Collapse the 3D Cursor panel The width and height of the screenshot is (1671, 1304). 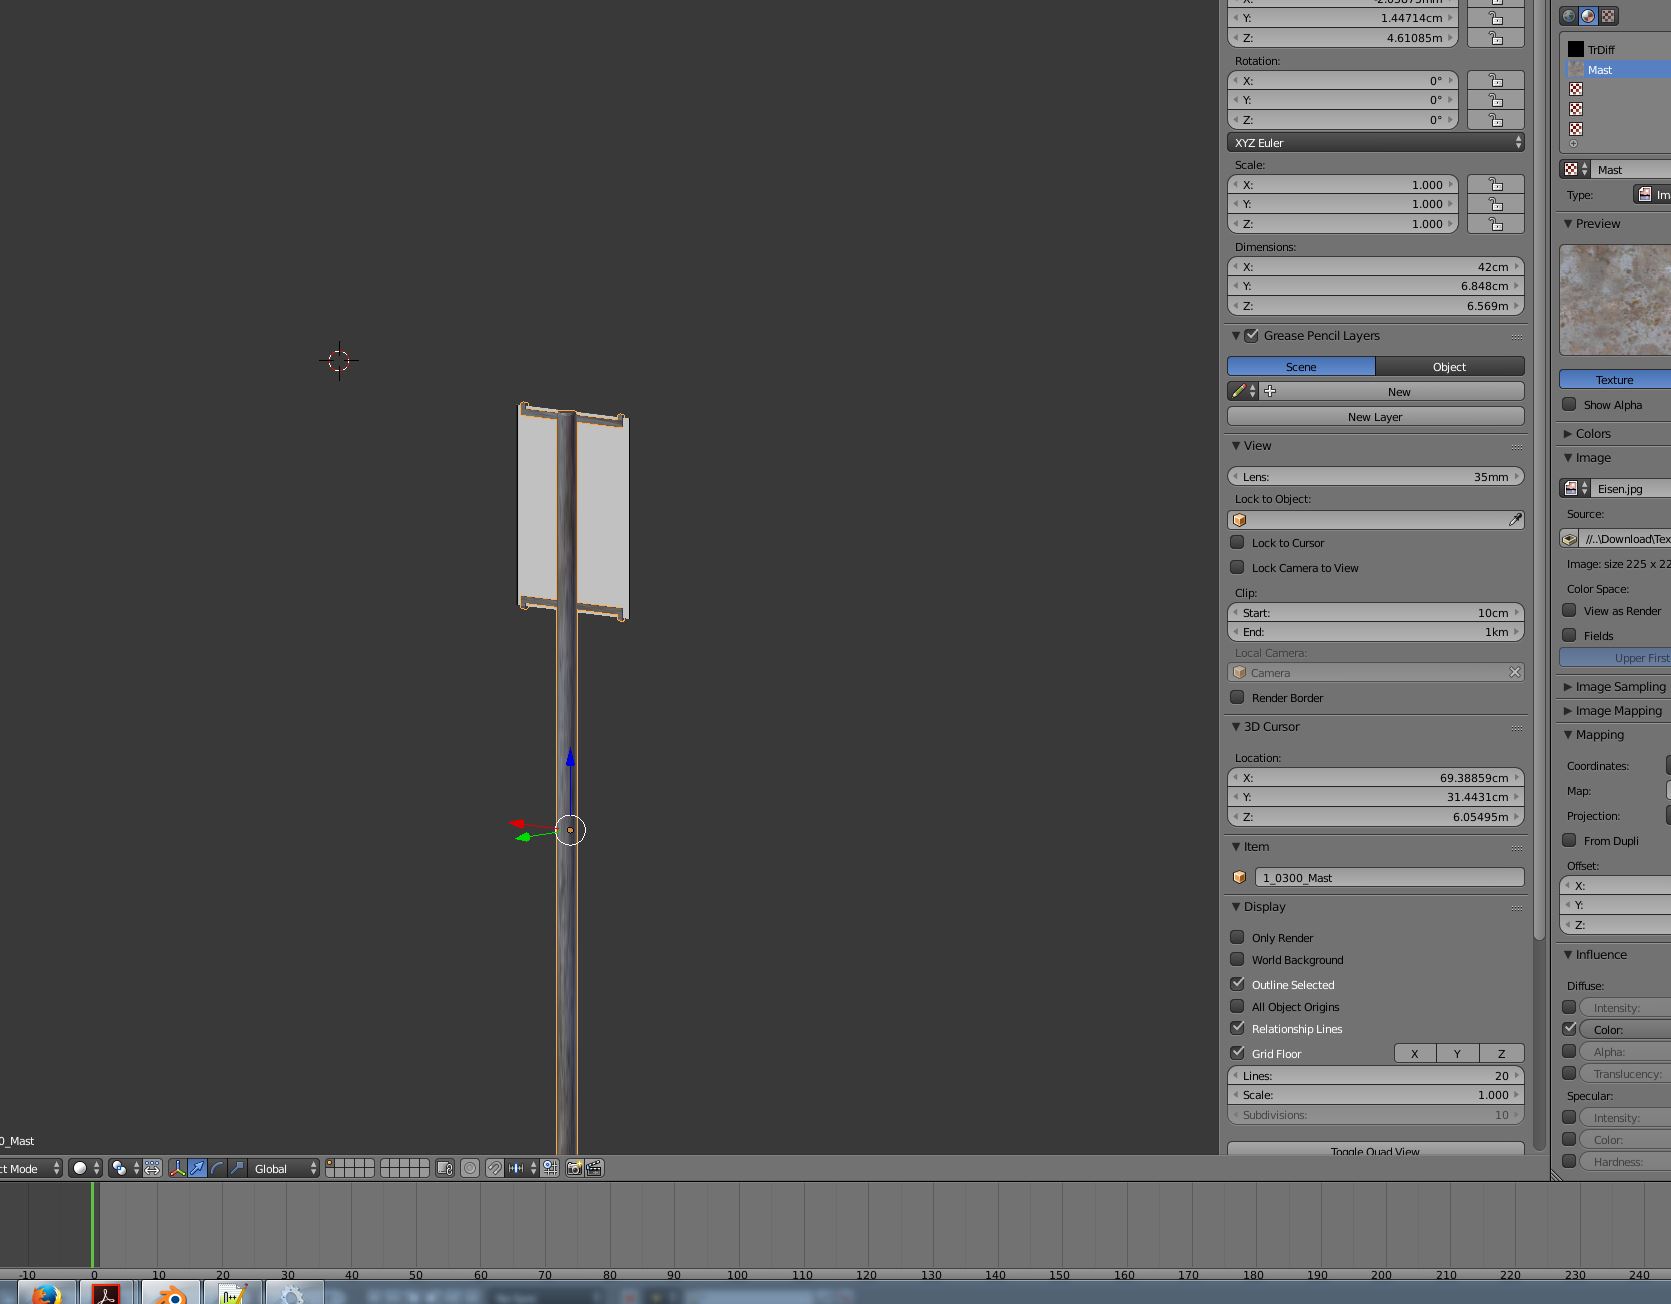[1237, 727]
